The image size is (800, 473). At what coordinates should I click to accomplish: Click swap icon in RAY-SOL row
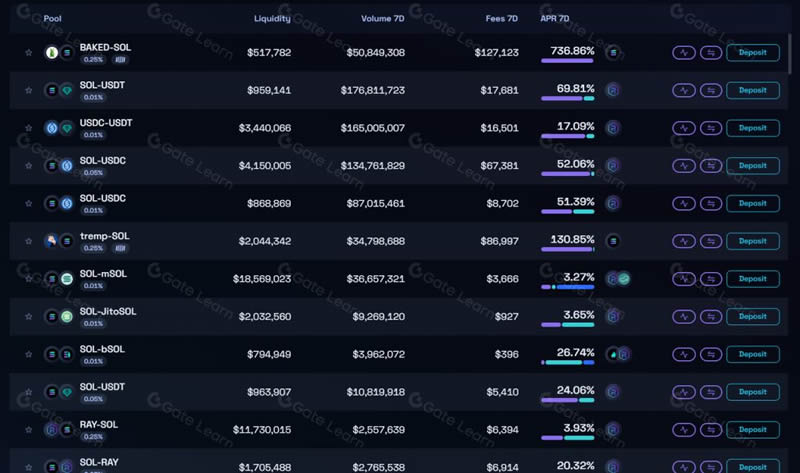[711, 430]
